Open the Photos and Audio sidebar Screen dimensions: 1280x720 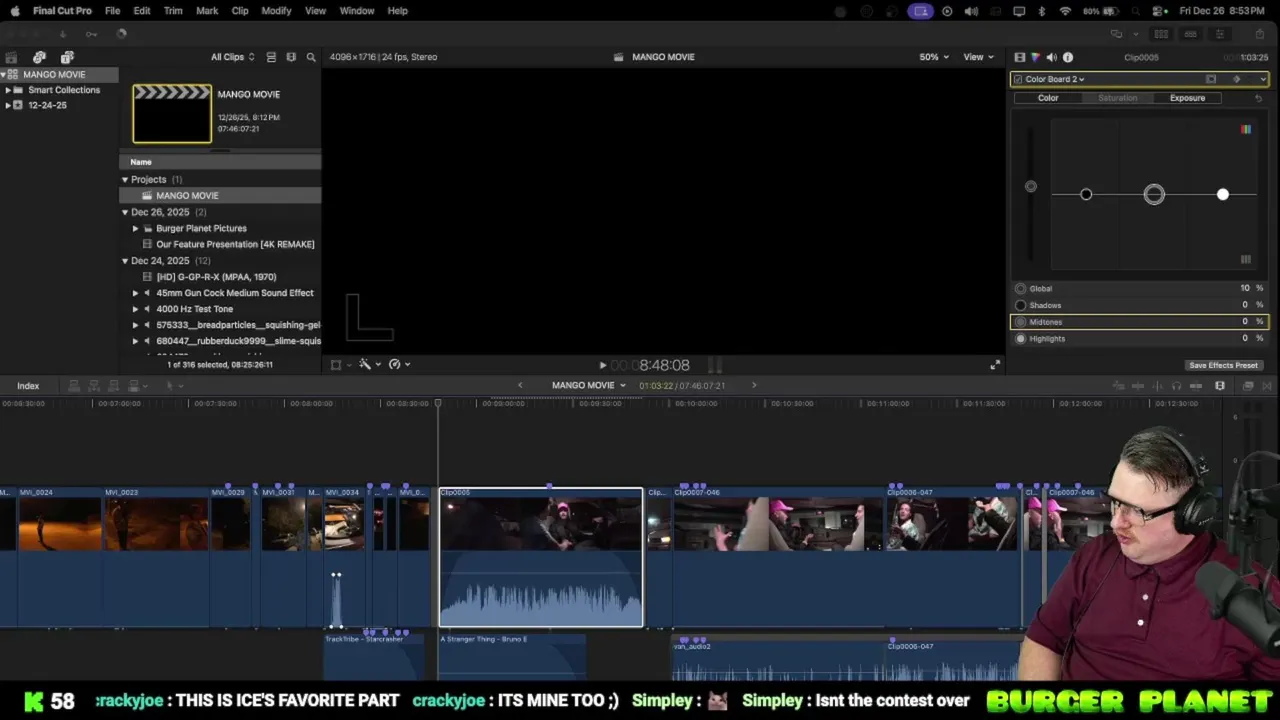pos(39,57)
